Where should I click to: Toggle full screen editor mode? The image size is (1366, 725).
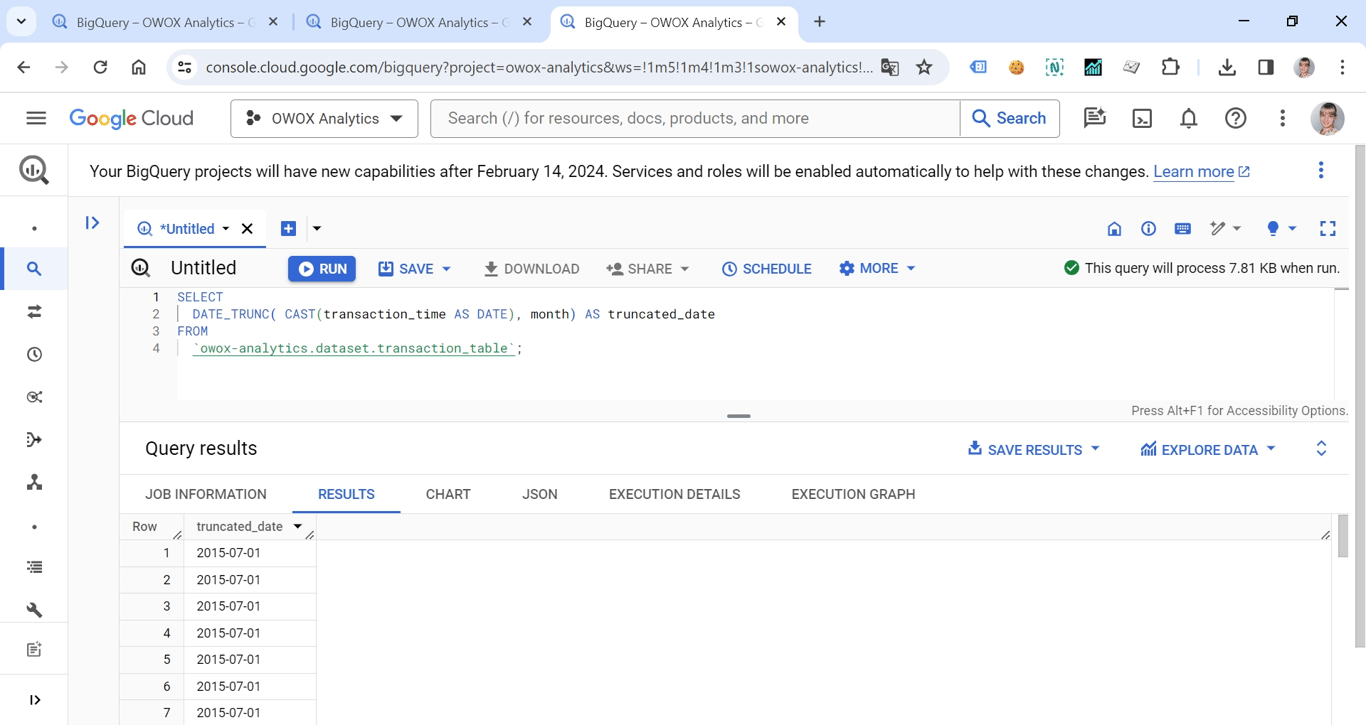click(x=1328, y=229)
